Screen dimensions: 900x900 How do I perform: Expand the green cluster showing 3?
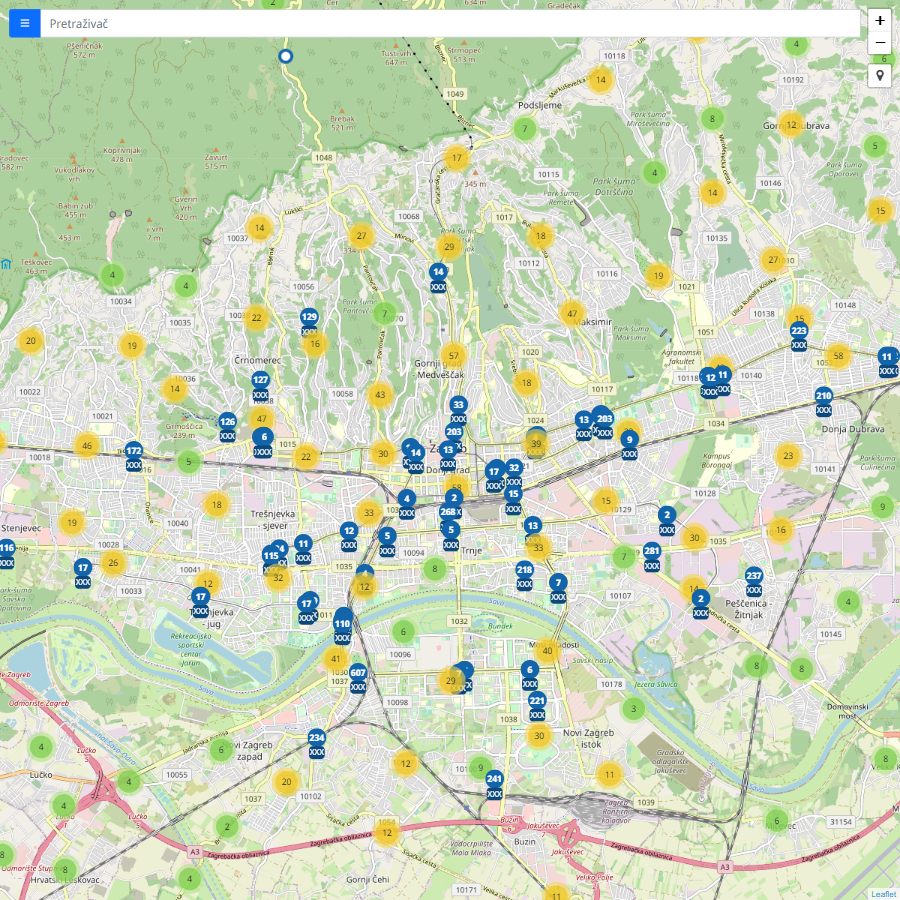point(632,709)
